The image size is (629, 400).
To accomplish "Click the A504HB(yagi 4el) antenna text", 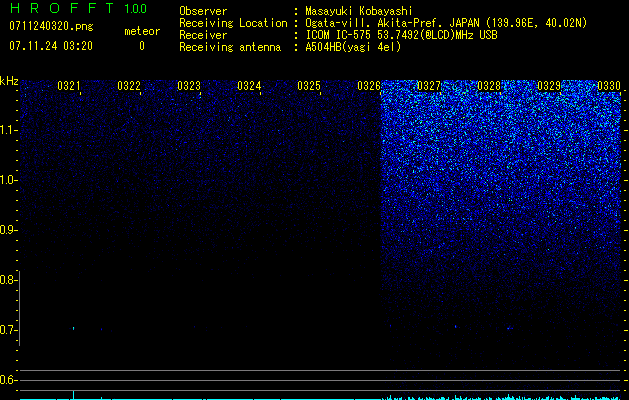I will click(x=353, y=47).
